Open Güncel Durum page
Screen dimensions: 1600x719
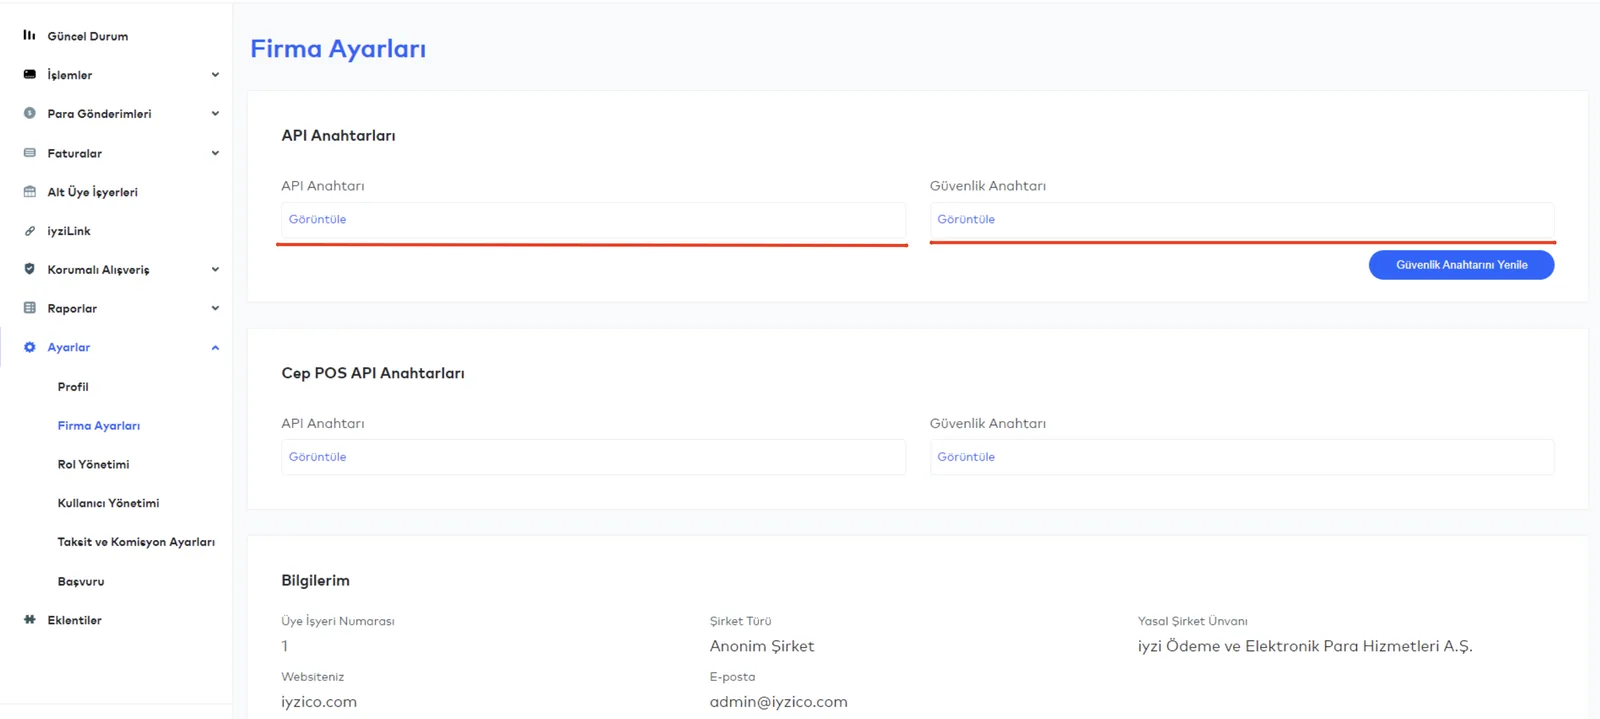[88, 36]
